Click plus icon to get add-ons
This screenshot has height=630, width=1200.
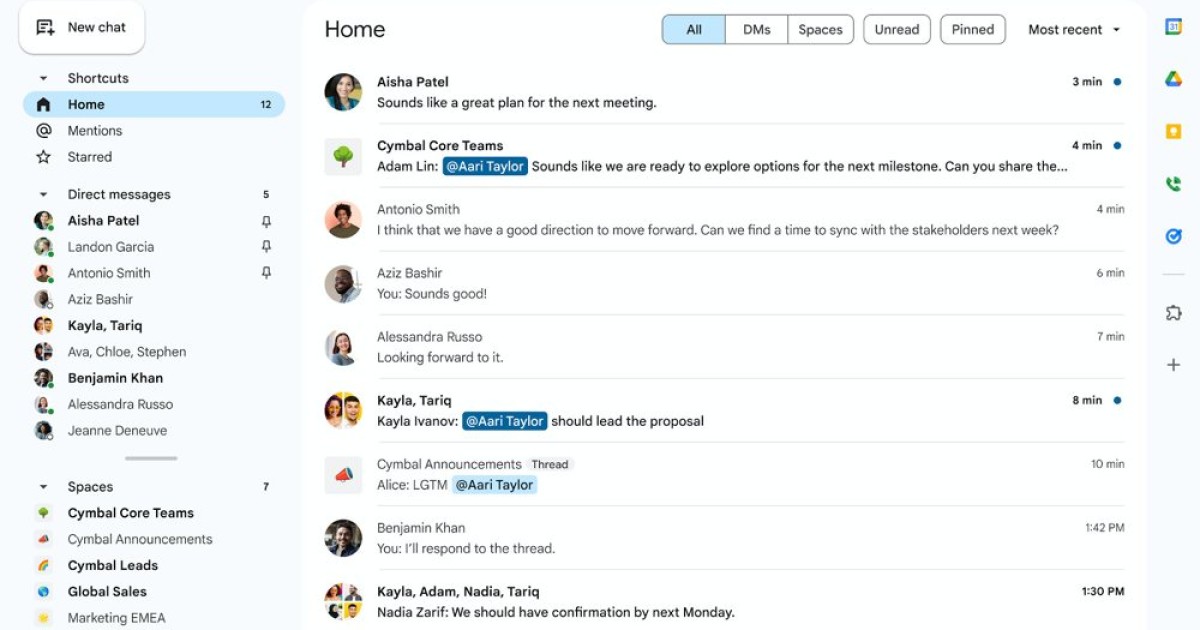[1173, 365]
